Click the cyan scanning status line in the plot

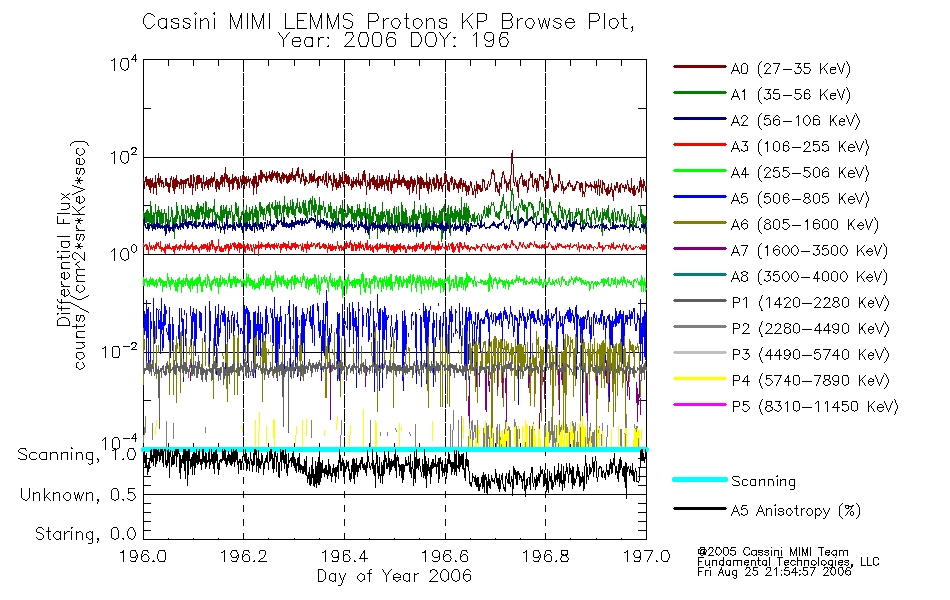(x=395, y=449)
